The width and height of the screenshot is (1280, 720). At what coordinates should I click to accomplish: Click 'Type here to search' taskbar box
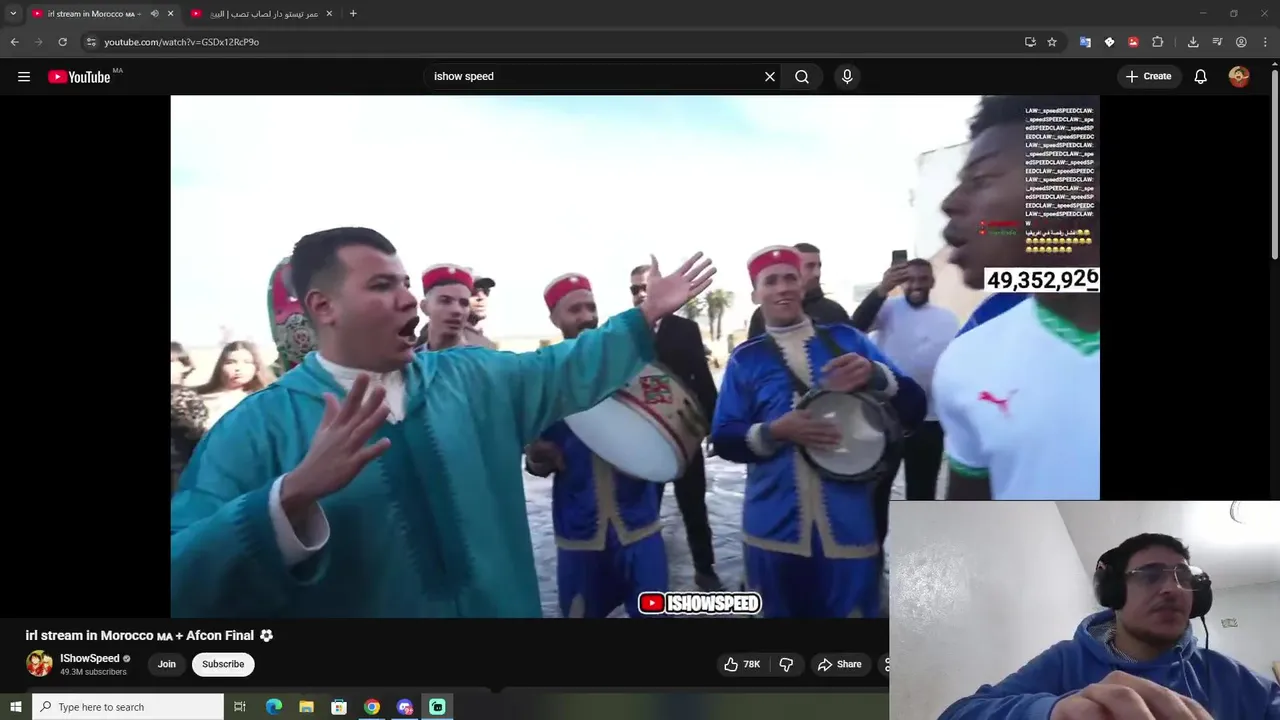(x=128, y=707)
